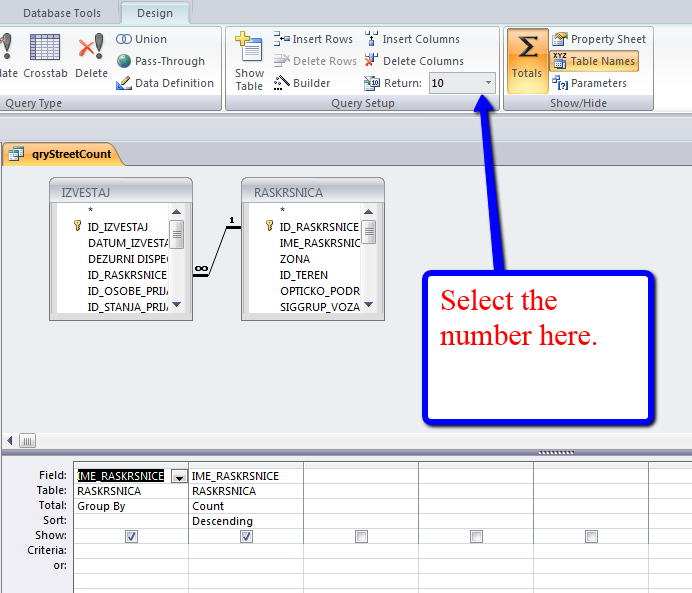Click the Union query button

[x=141, y=39]
